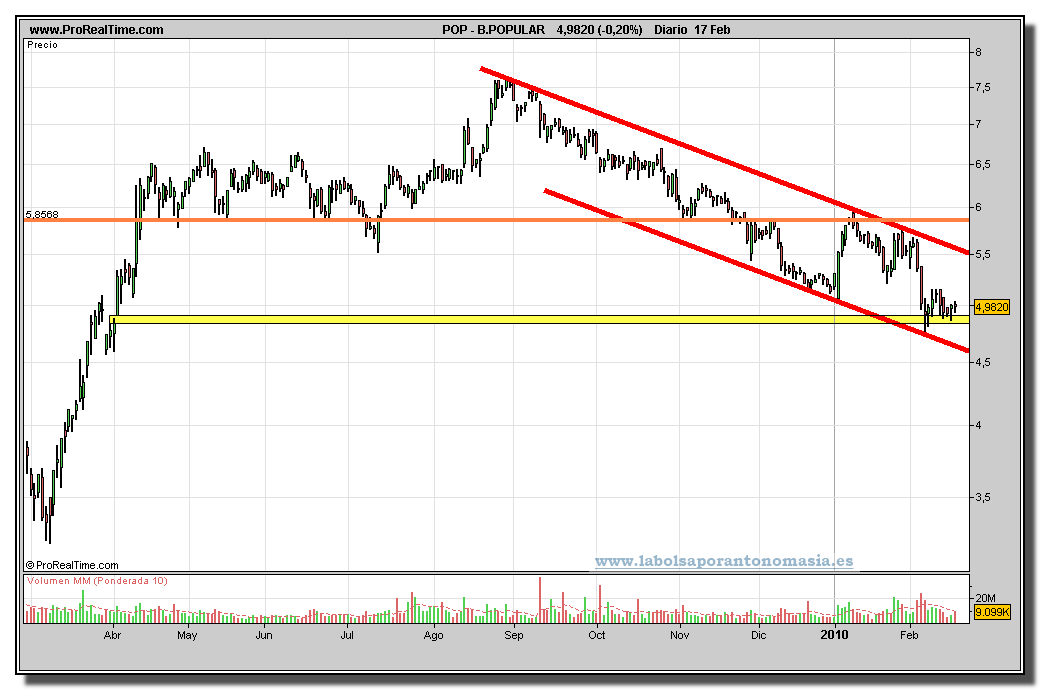Screen dimensions: 1040x690
Task: Select the 5,8568 resistance level label
Action: [x=42, y=214]
